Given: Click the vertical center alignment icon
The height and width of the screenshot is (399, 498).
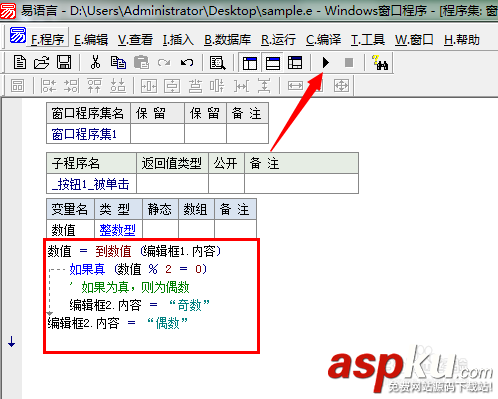Looking at the screenshot, I should (217, 86).
